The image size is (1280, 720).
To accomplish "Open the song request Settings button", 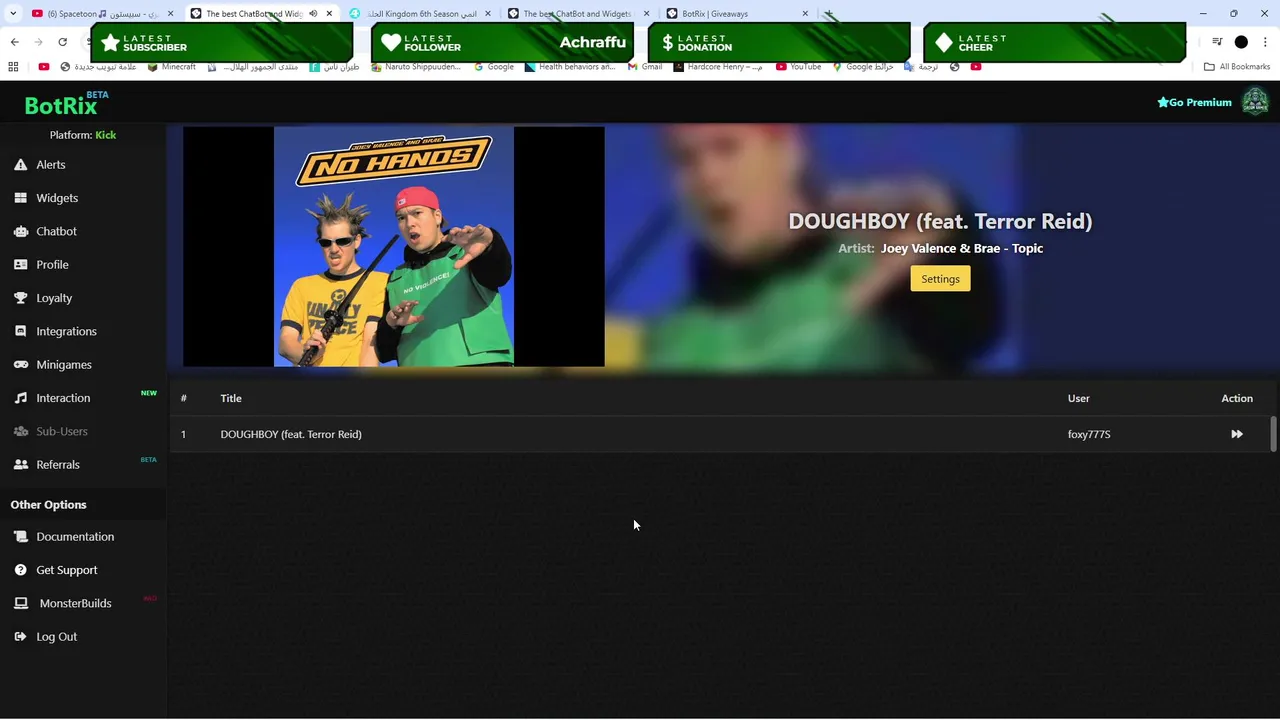I will (x=940, y=279).
